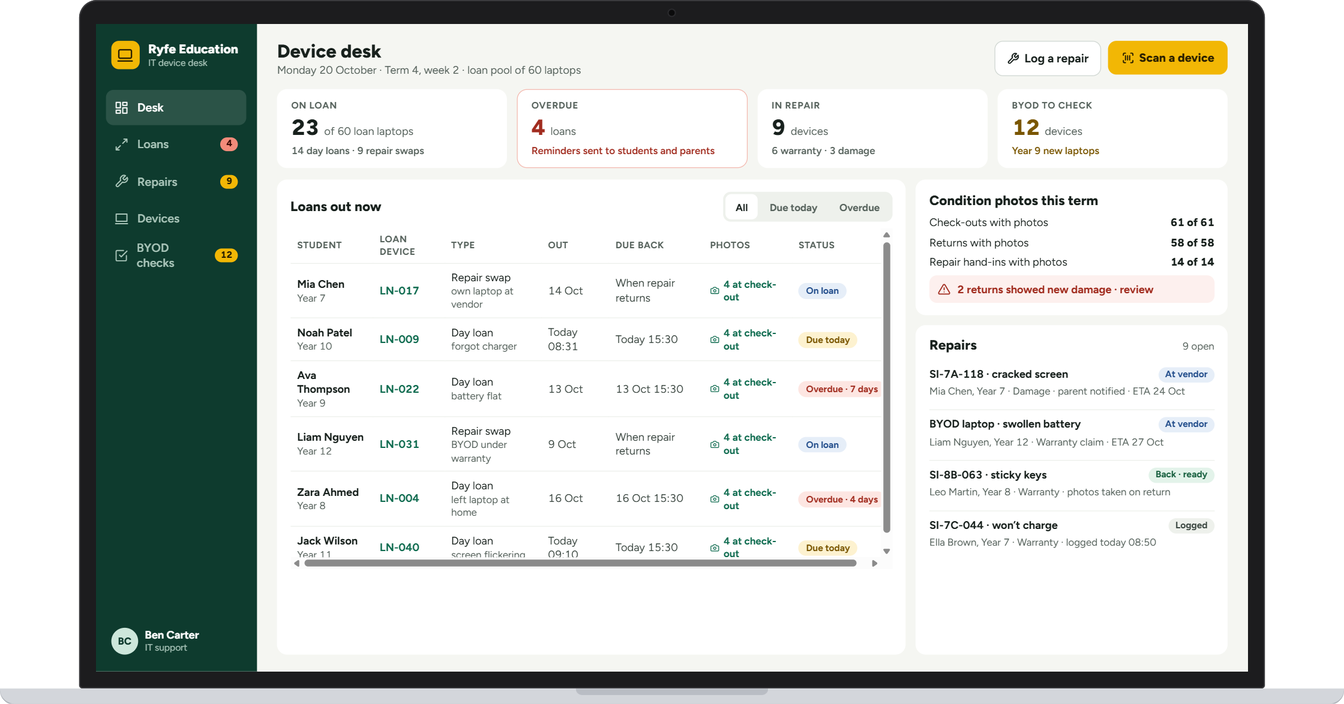Click the table's horizontal scroll right arrow

tap(874, 563)
